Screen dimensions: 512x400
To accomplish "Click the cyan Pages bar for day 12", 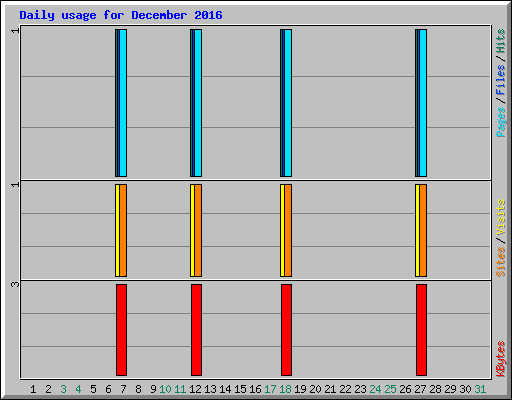I will tap(198, 103).
